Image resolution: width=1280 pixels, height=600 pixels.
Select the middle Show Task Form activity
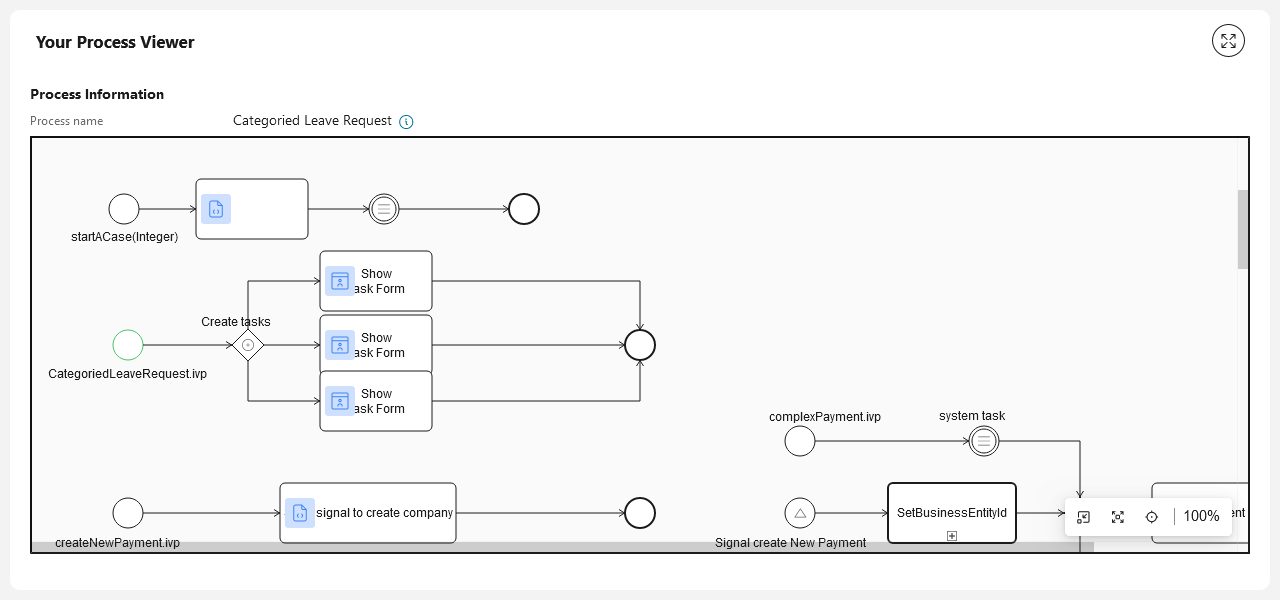(376, 343)
